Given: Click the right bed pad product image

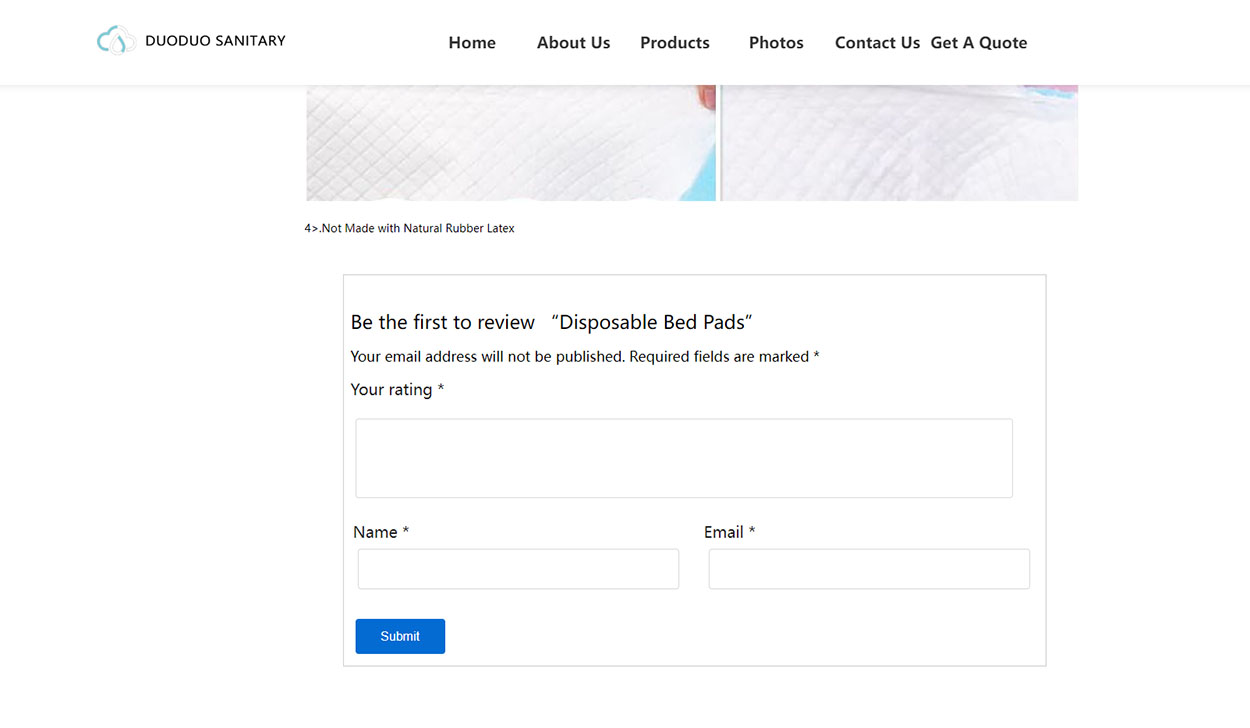Looking at the screenshot, I should (899, 143).
